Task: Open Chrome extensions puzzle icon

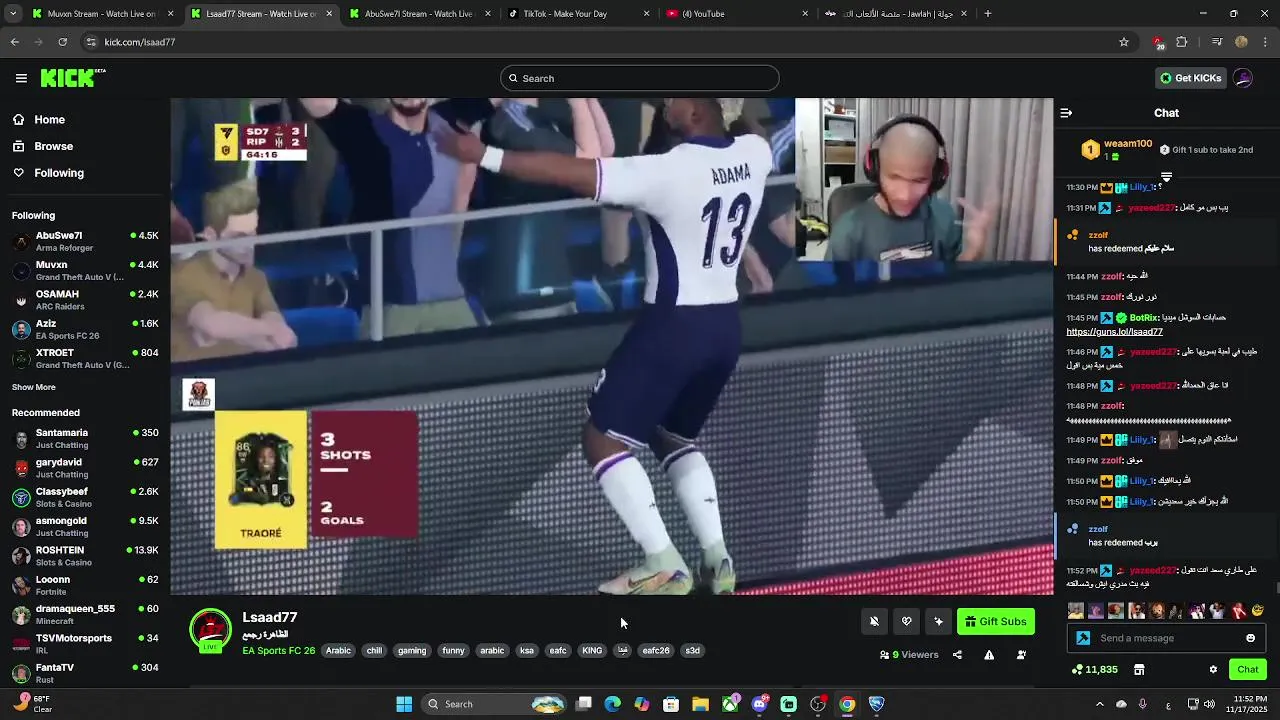Action: point(1182,42)
